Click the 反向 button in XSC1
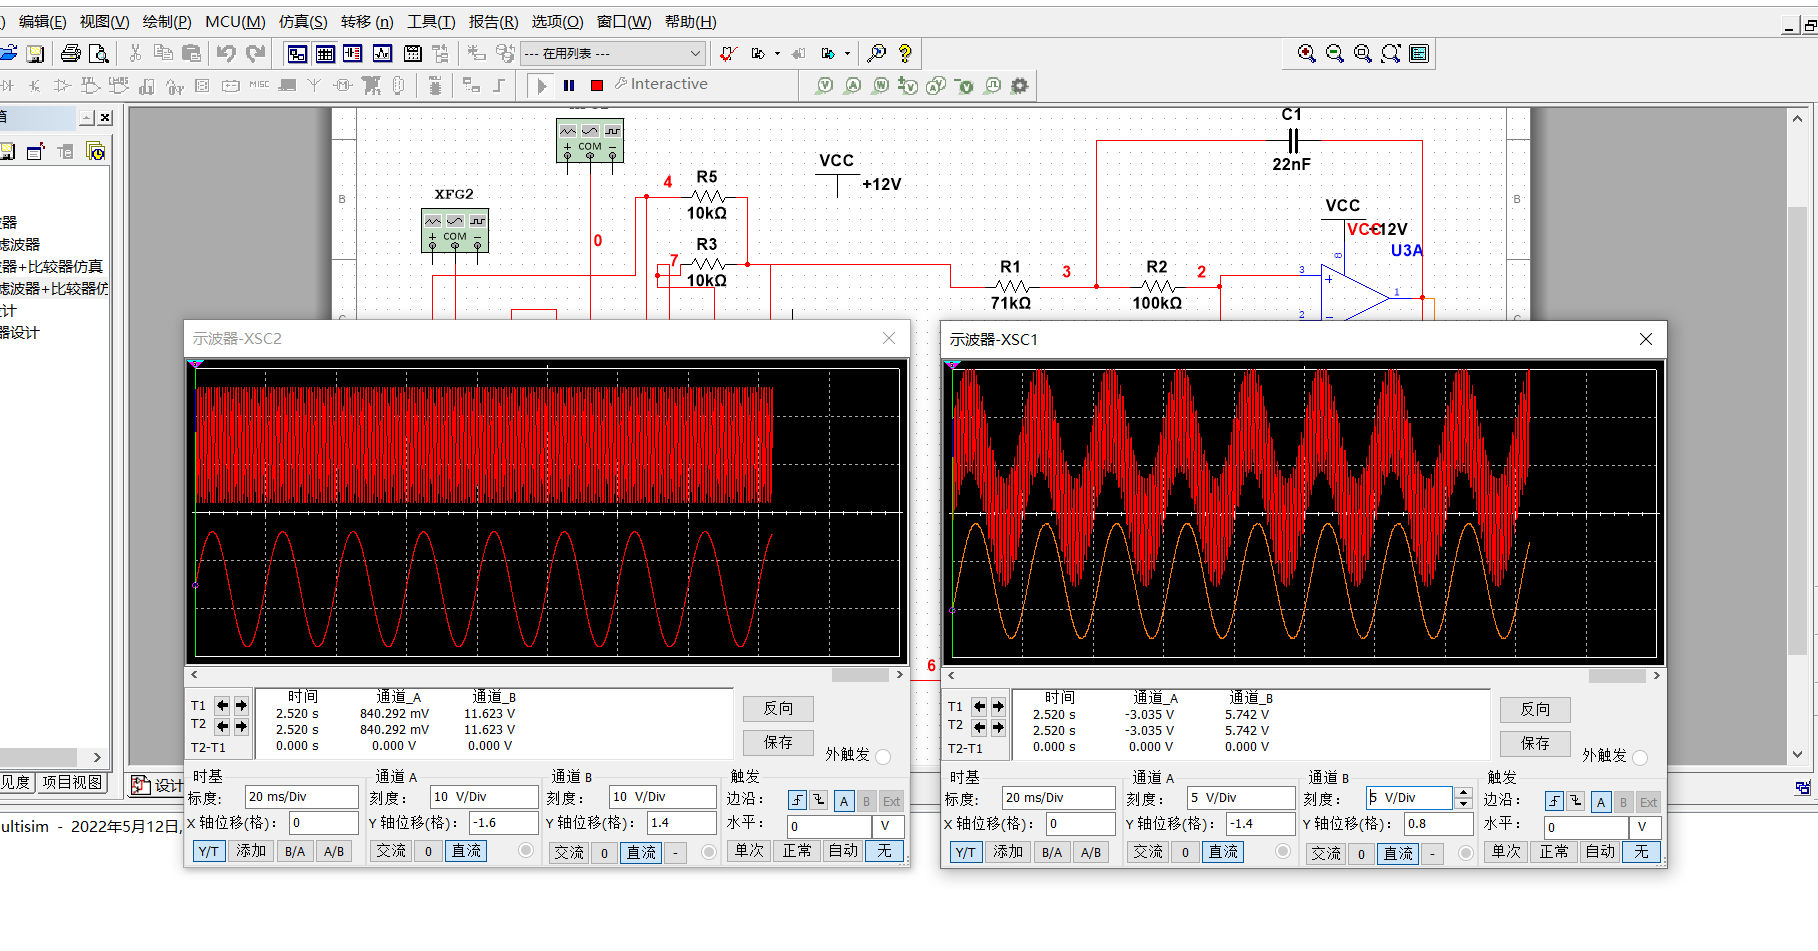This screenshot has height=951, width=1818. [1535, 709]
